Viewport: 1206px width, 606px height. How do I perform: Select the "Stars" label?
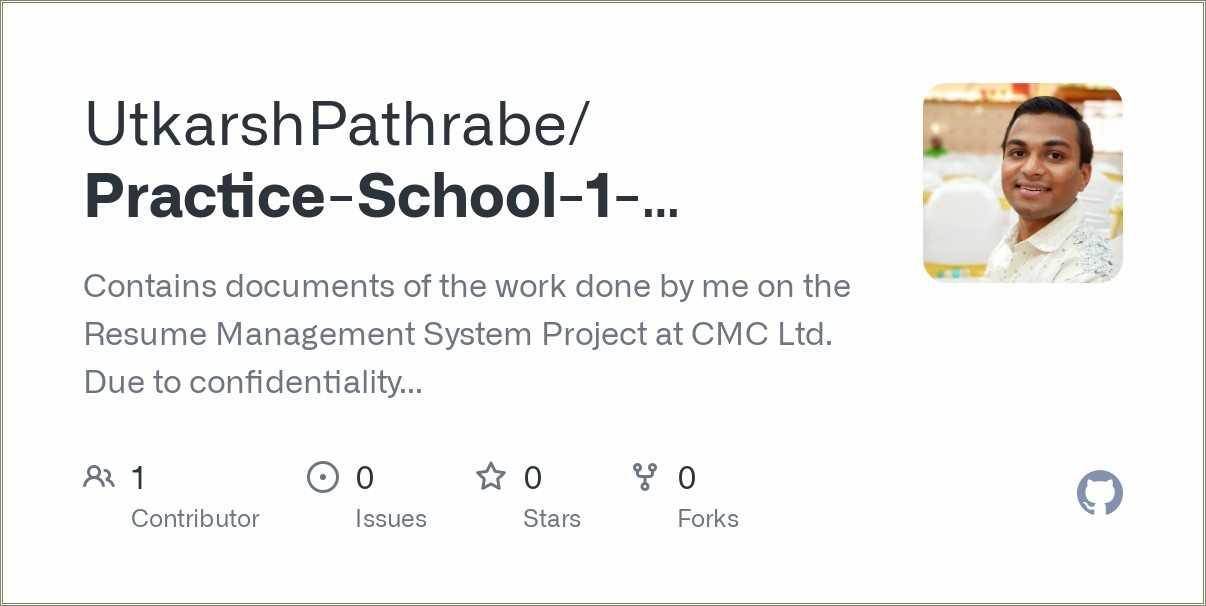[x=552, y=519]
